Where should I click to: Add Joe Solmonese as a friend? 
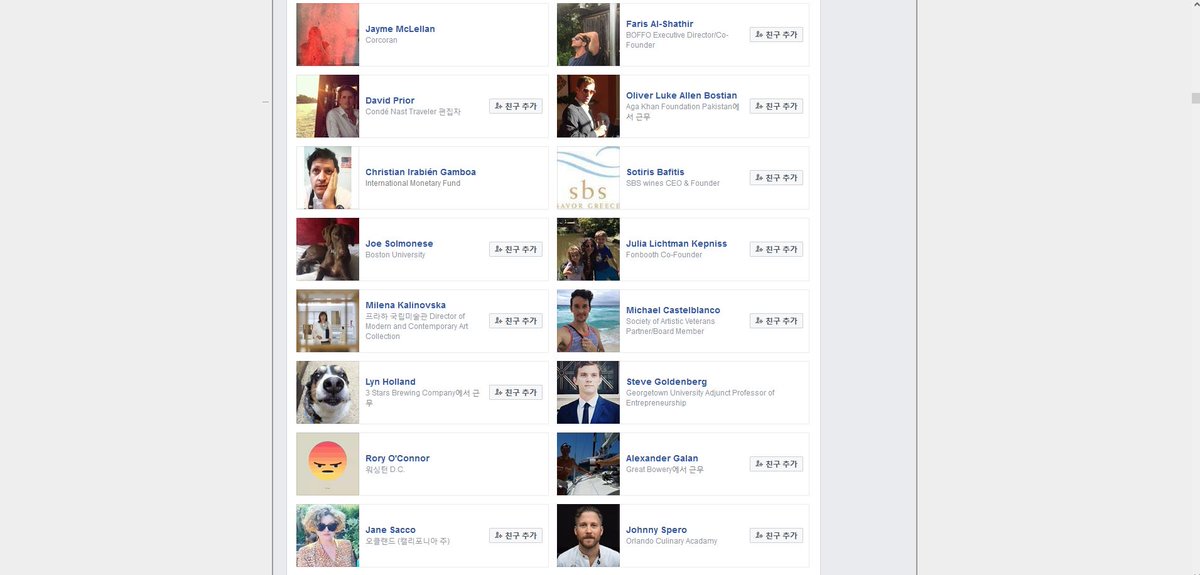[x=516, y=249]
